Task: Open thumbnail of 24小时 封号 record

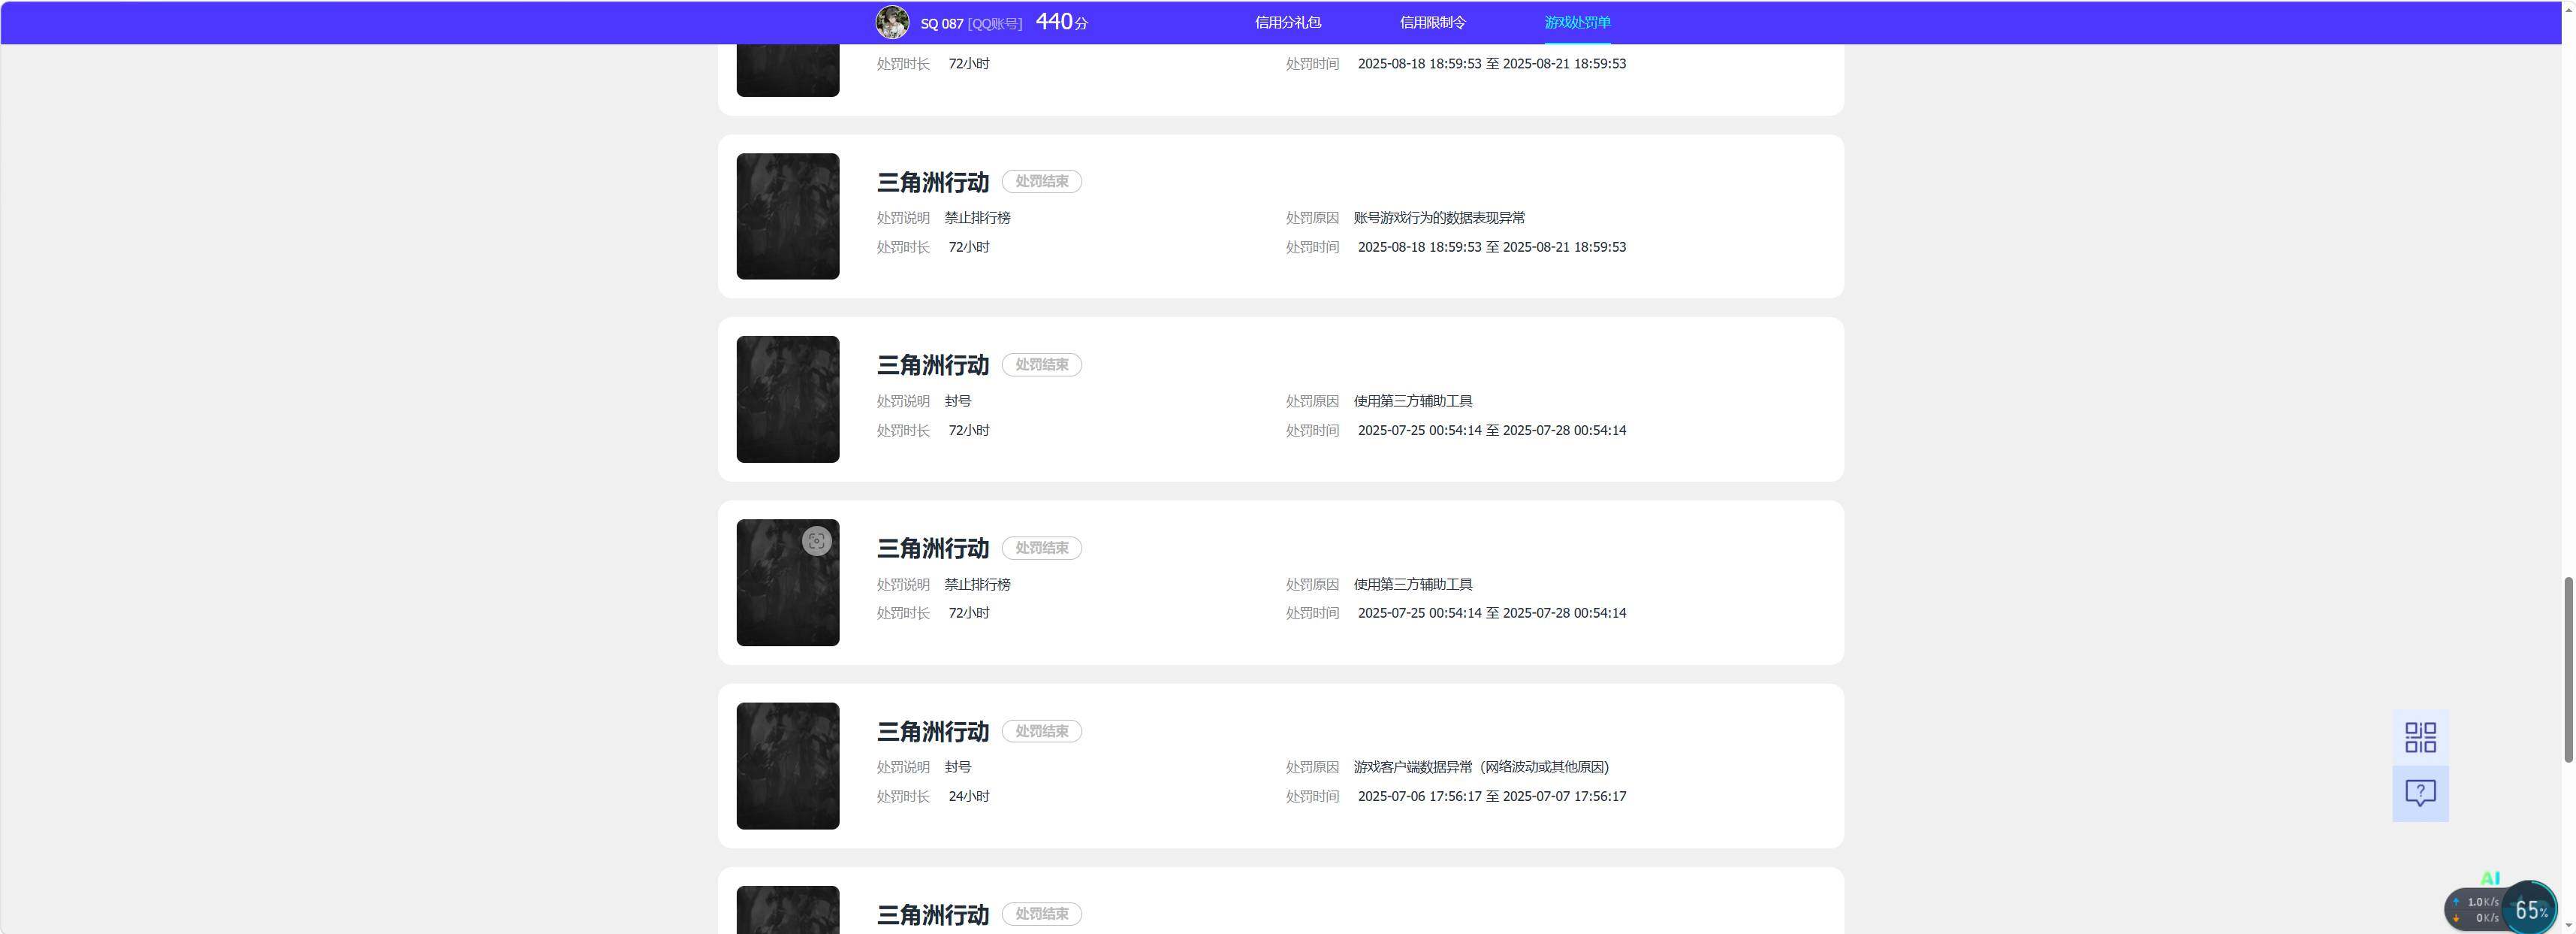Action: coord(788,766)
